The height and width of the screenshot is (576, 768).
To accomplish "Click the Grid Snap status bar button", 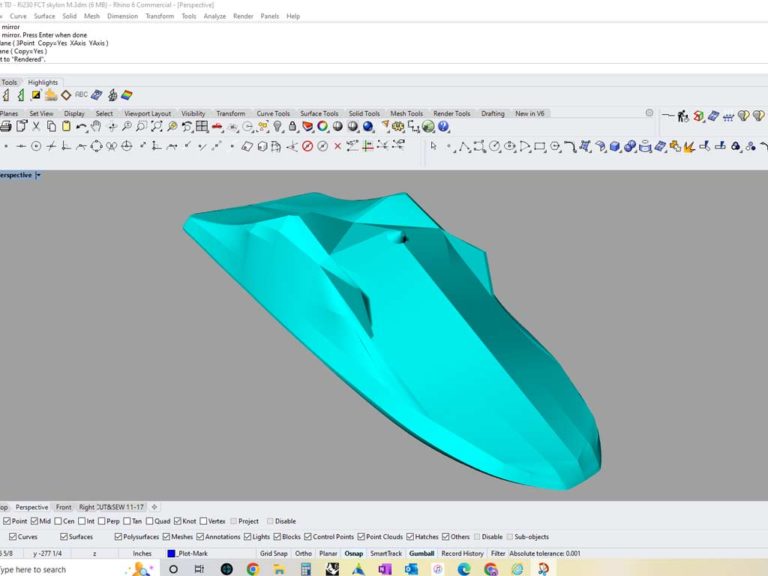I will [x=273, y=553].
